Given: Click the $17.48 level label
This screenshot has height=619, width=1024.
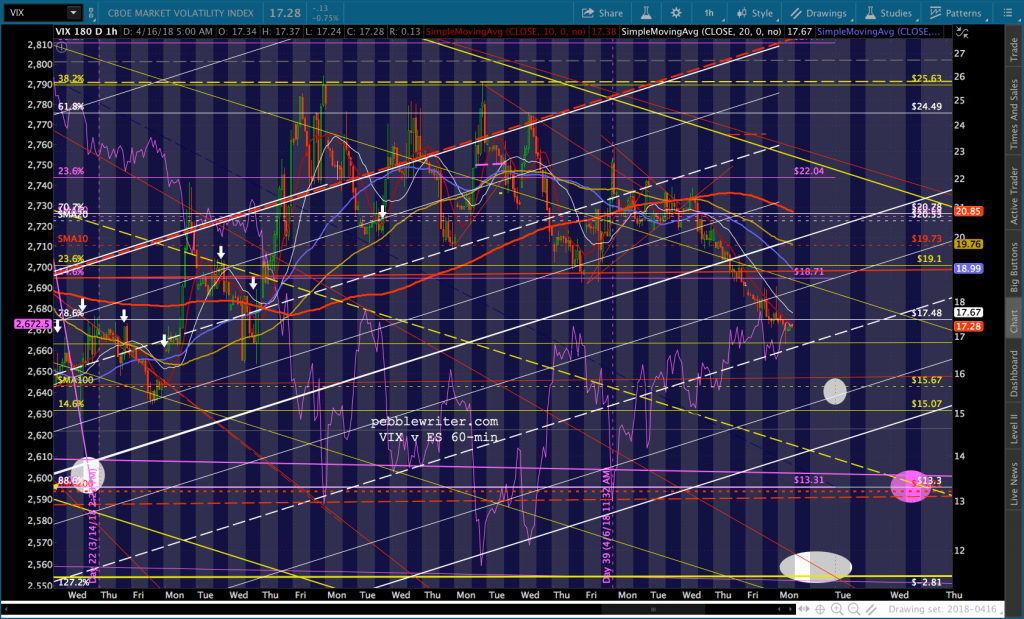Looking at the screenshot, I should click(x=927, y=313).
